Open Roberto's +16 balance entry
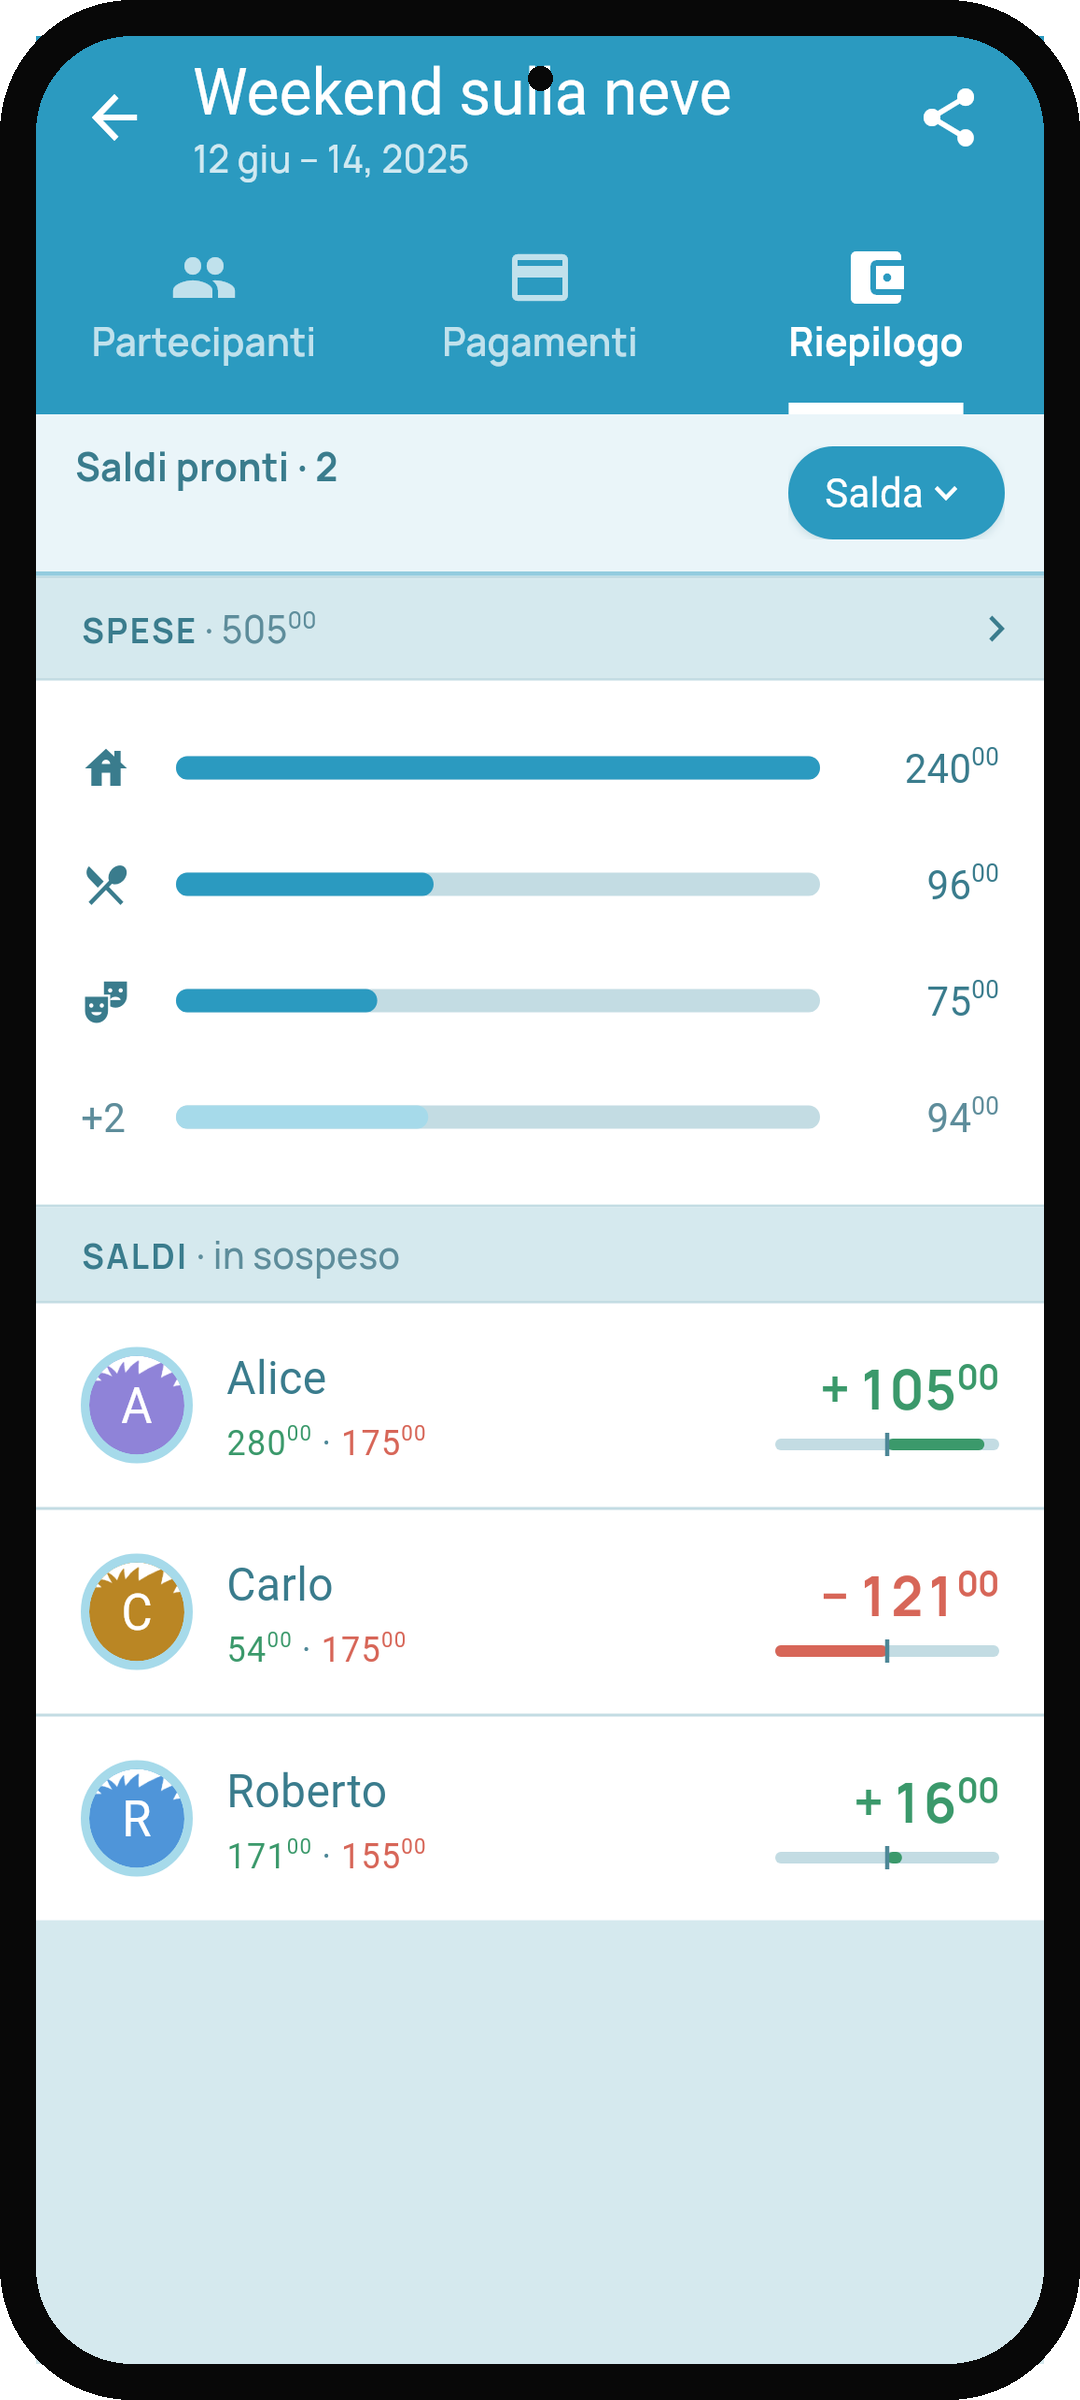 coord(540,1818)
